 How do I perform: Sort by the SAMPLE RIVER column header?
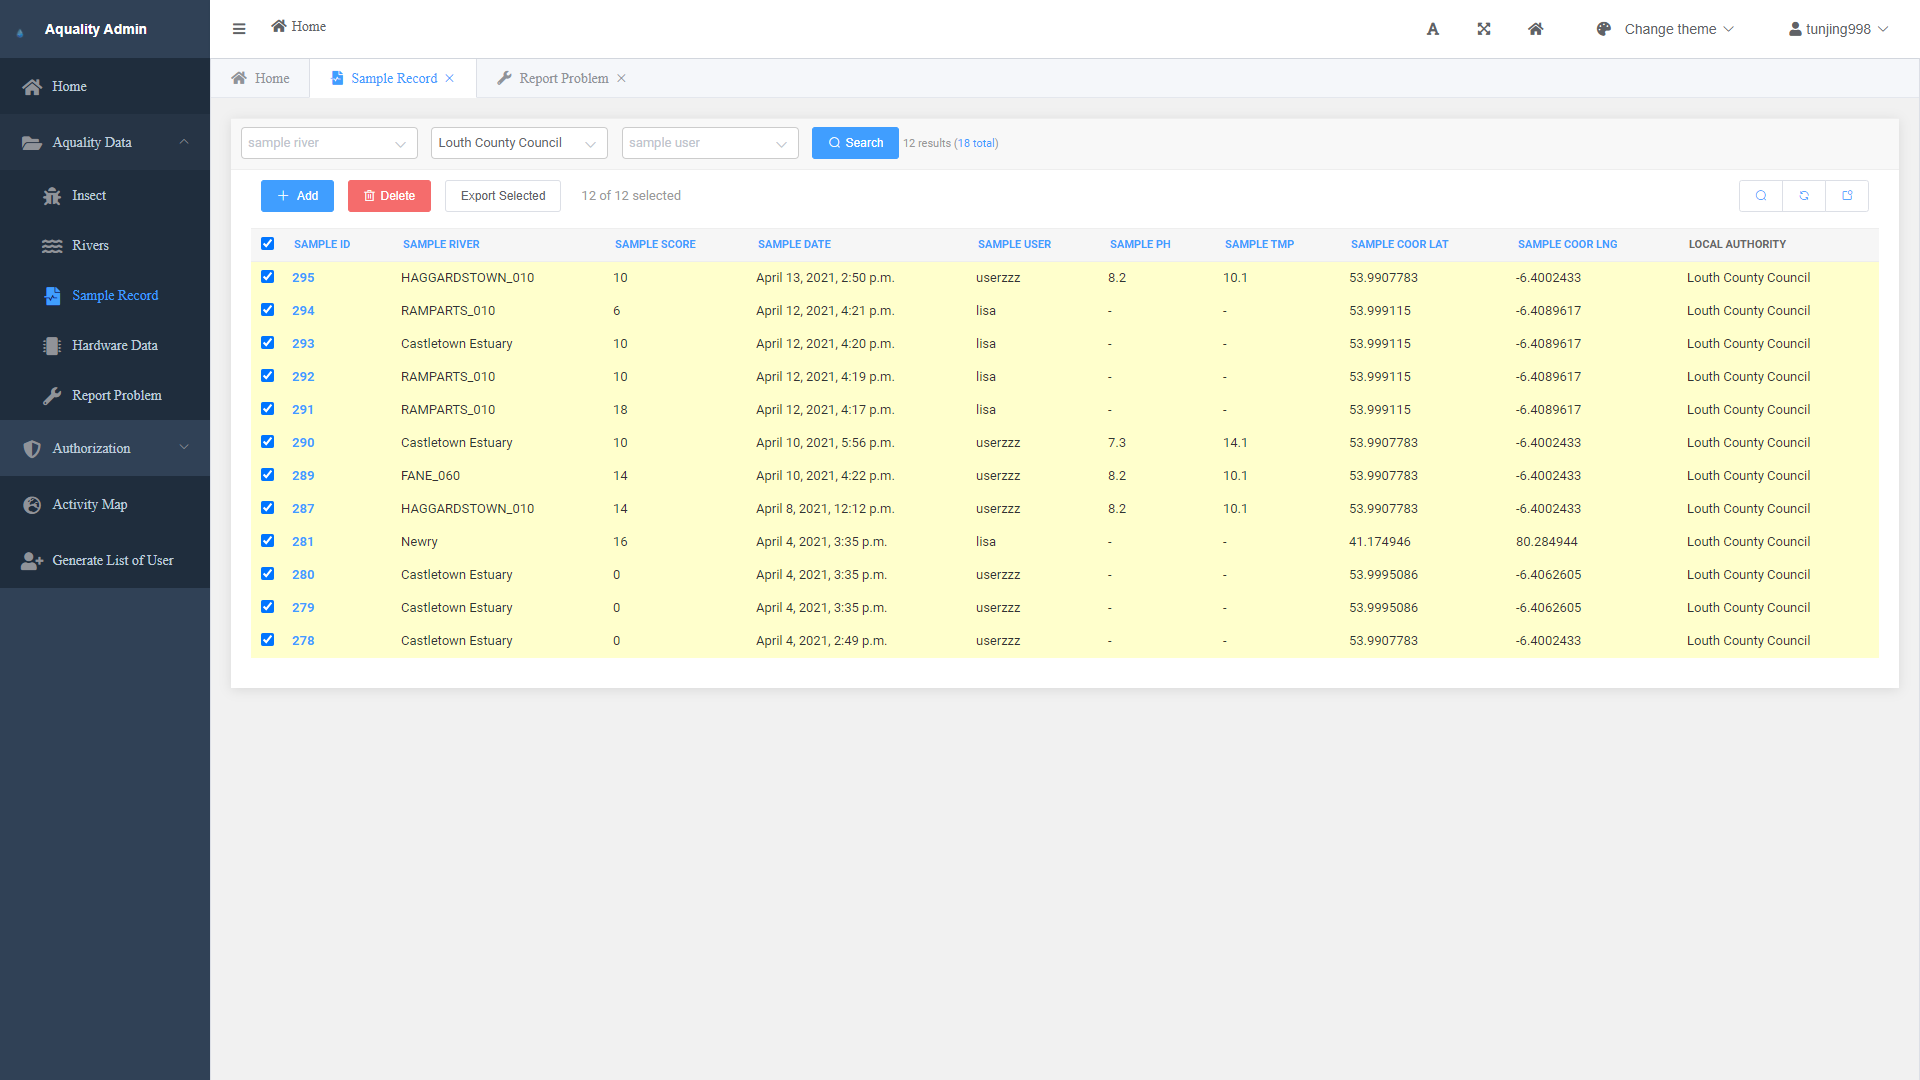[441, 244]
